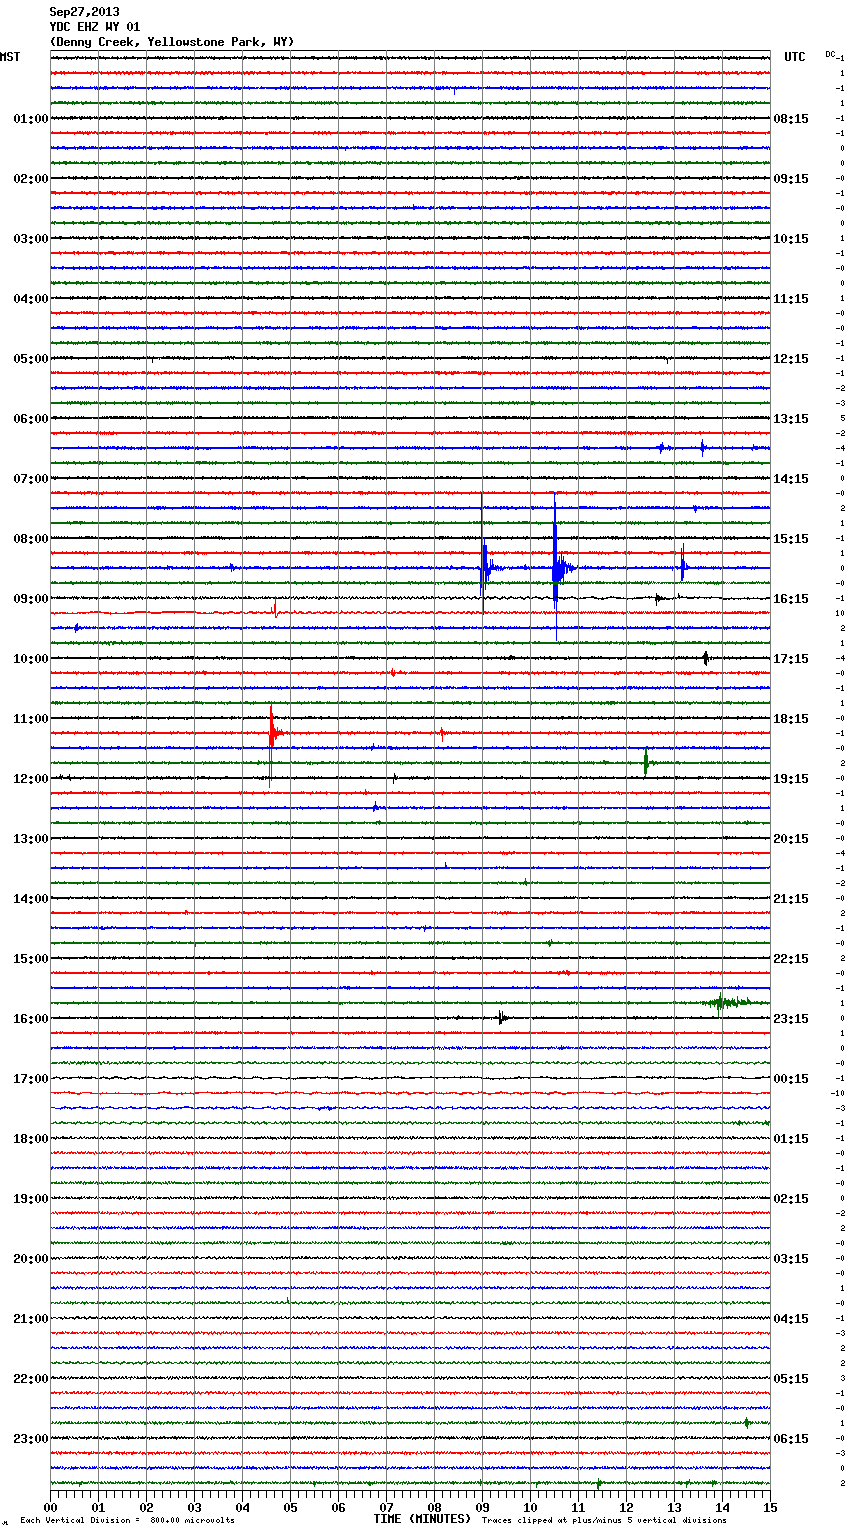Click the "UTC" column header
This screenshot has width=850, height=1534.
pyautogui.click(x=795, y=57)
